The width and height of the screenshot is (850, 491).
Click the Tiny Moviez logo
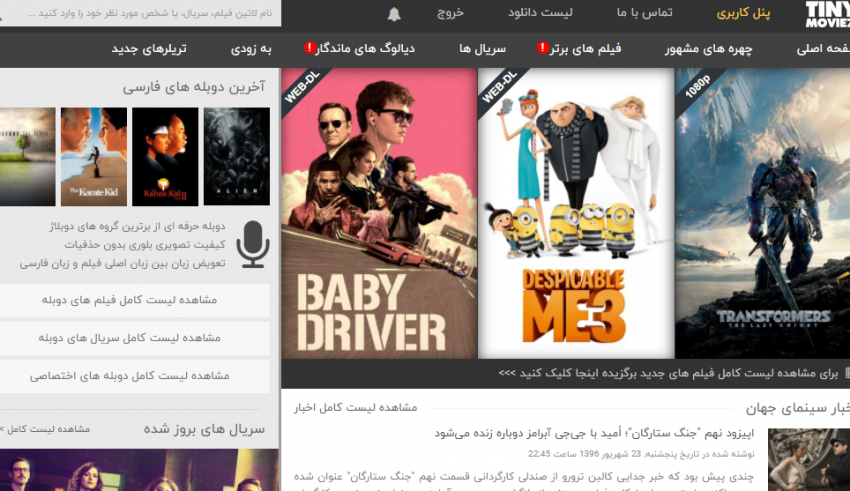827,15
